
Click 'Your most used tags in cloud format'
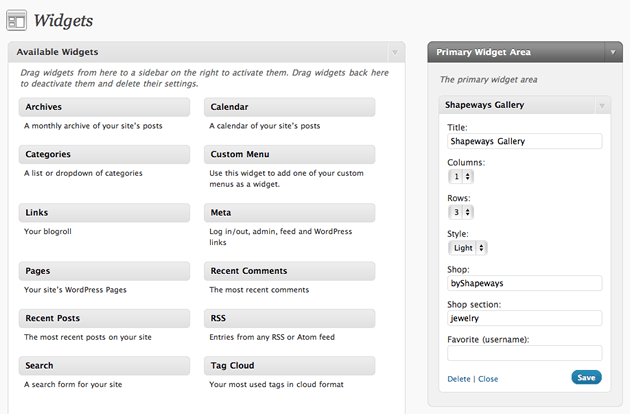(276, 385)
